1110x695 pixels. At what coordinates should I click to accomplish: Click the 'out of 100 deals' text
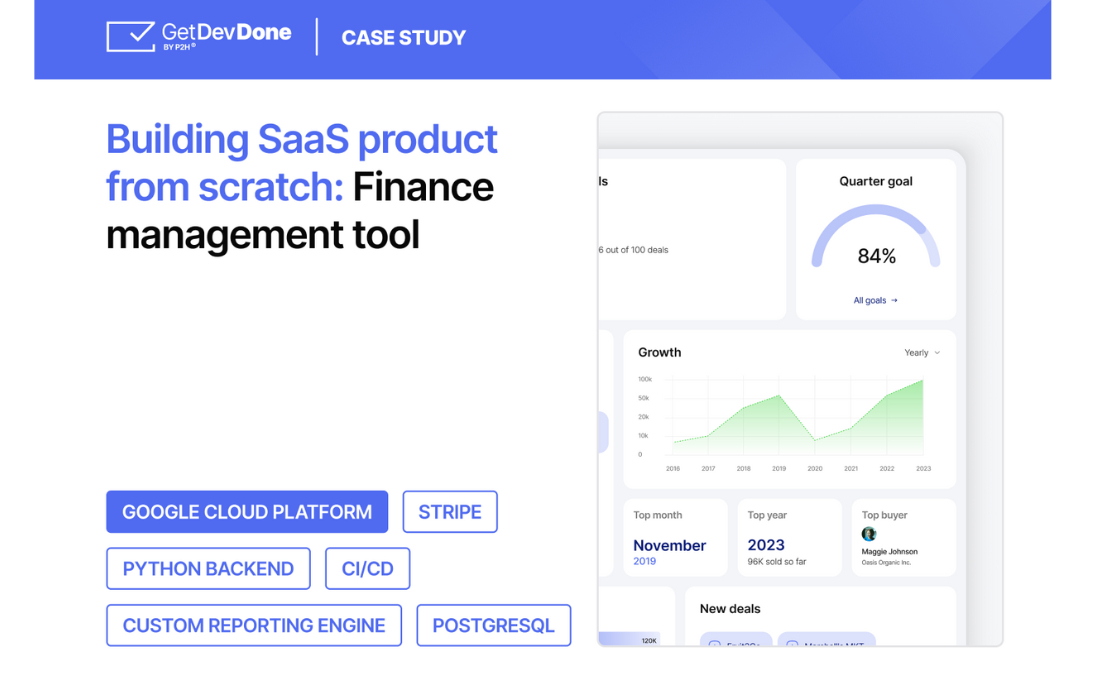pyautogui.click(x=636, y=250)
